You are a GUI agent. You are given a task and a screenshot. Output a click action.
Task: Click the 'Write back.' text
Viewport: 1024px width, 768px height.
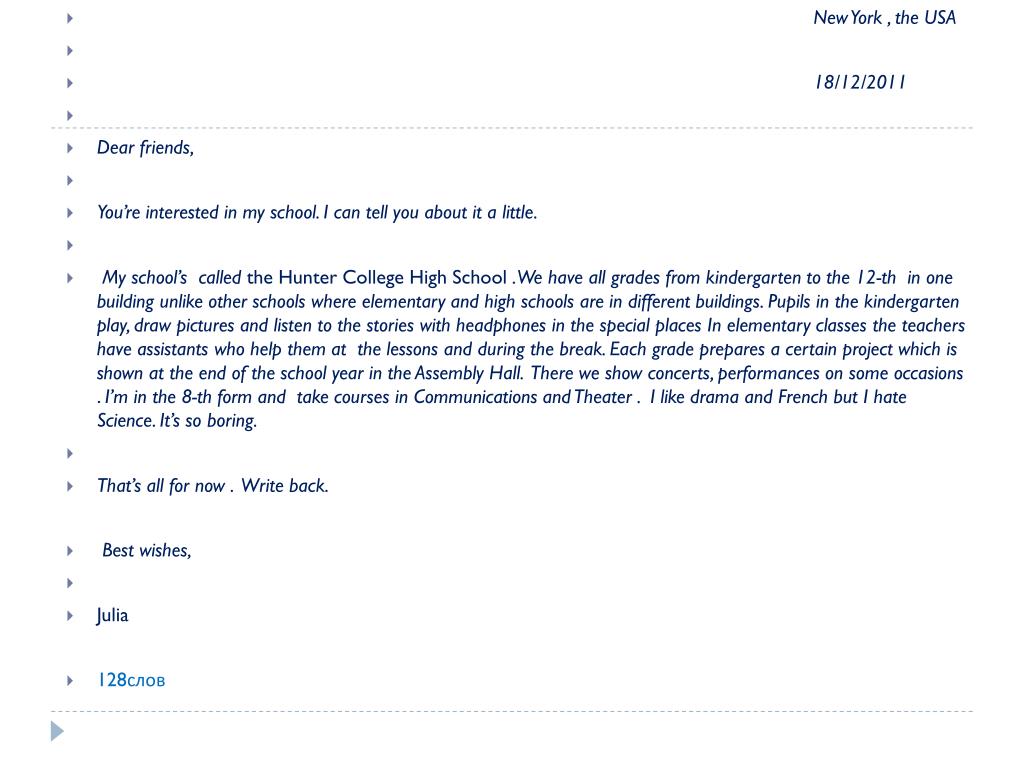click(x=284, y=486)
